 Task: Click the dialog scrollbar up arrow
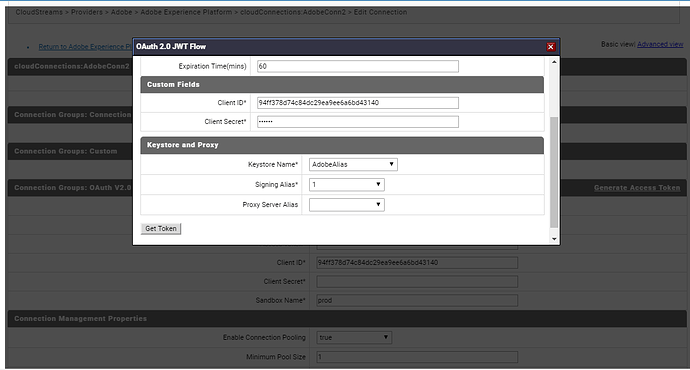[554, 62]
